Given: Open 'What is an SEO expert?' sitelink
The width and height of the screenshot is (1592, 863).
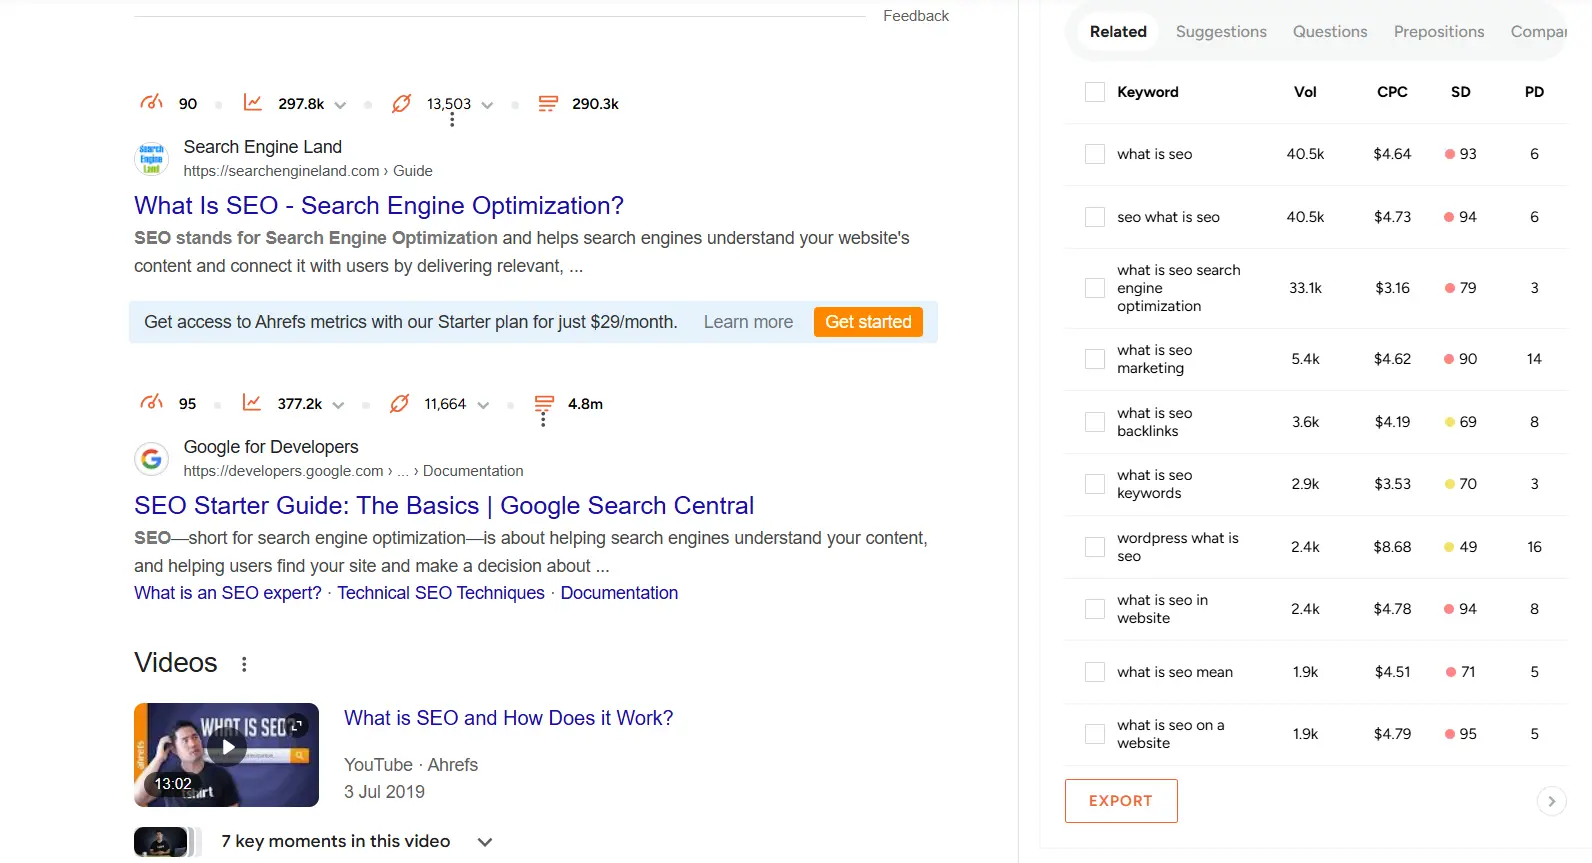Looking at the screenshot, I should [228, 593].
